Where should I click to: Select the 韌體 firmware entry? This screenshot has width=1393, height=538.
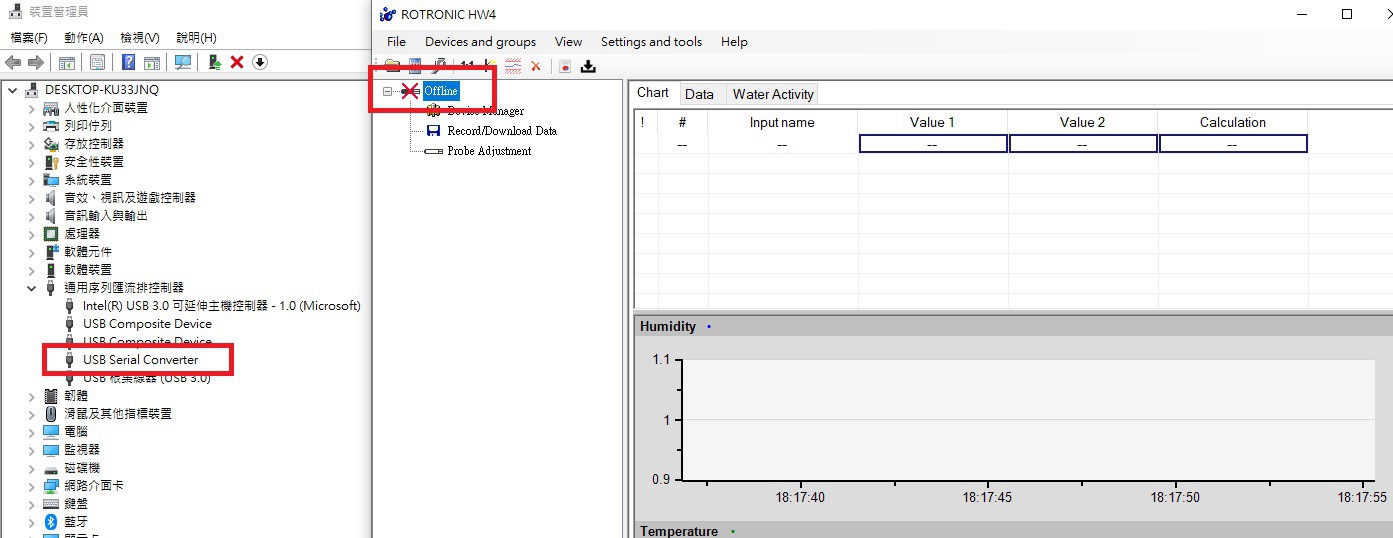76,396
